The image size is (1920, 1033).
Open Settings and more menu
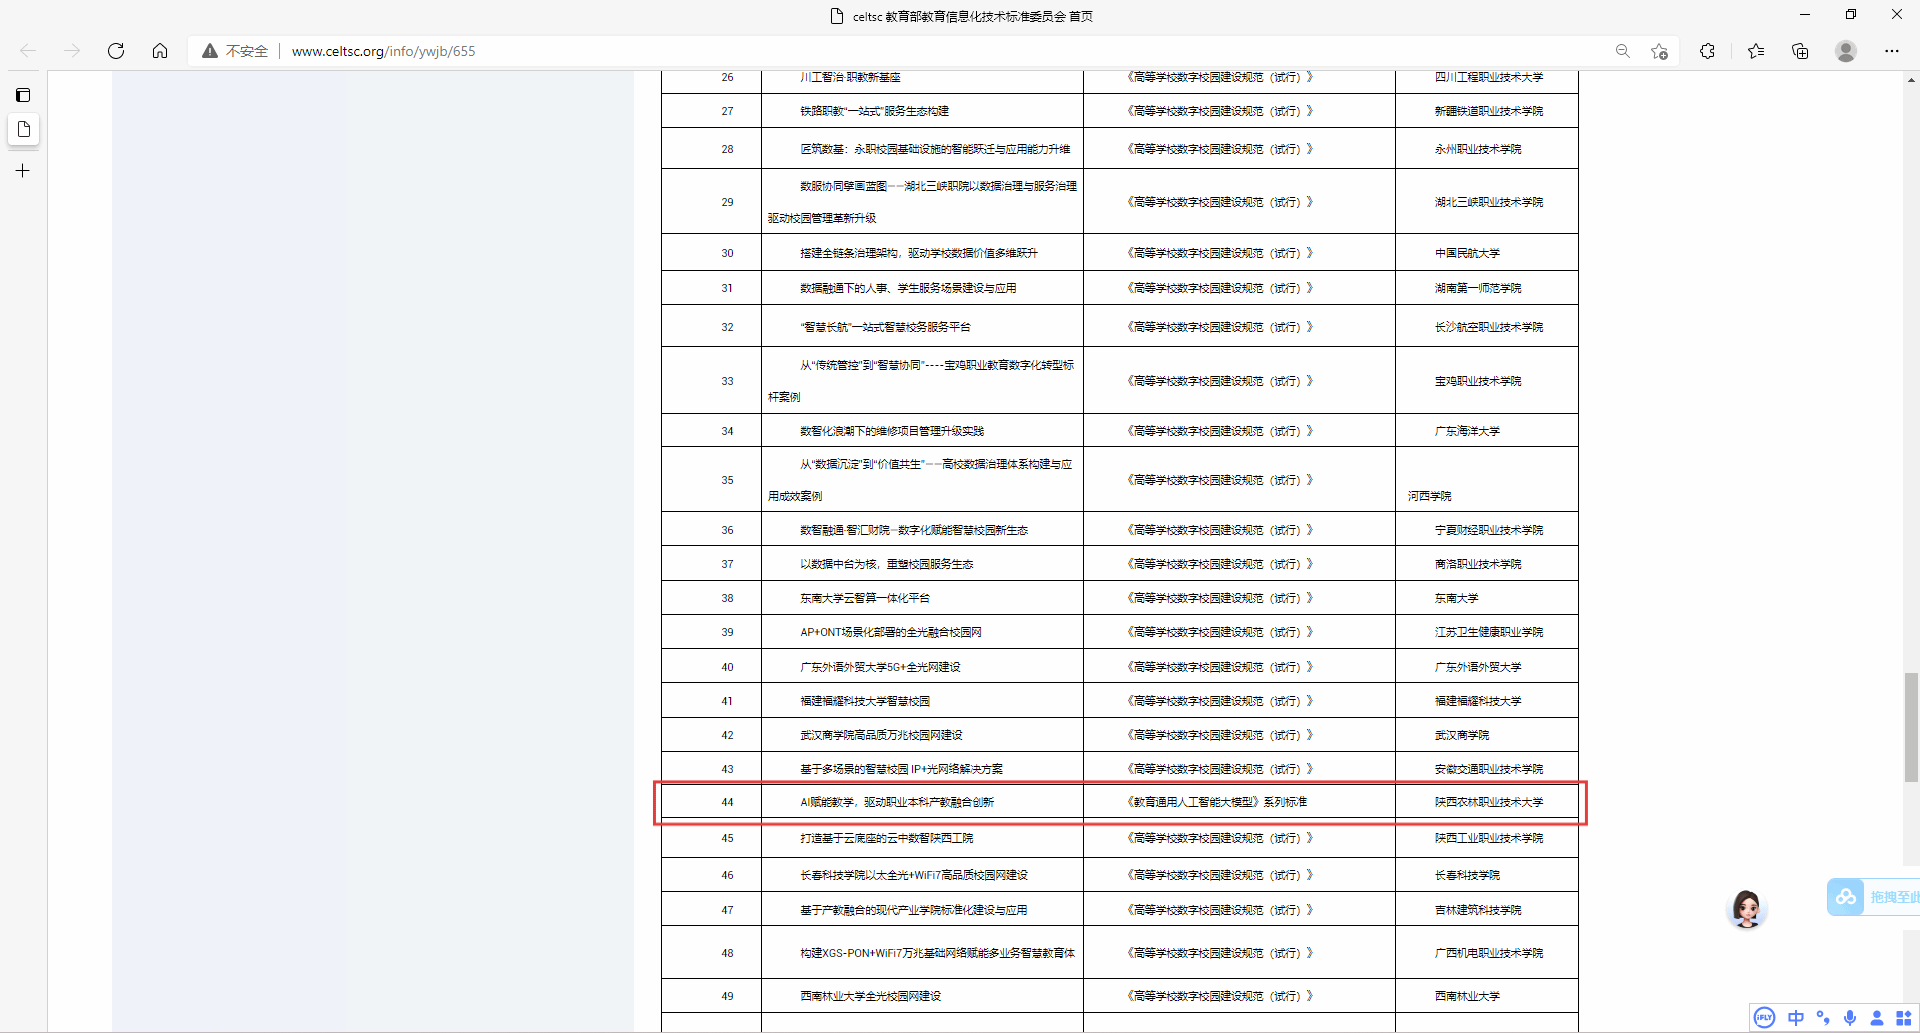(x=1891, y=51)
